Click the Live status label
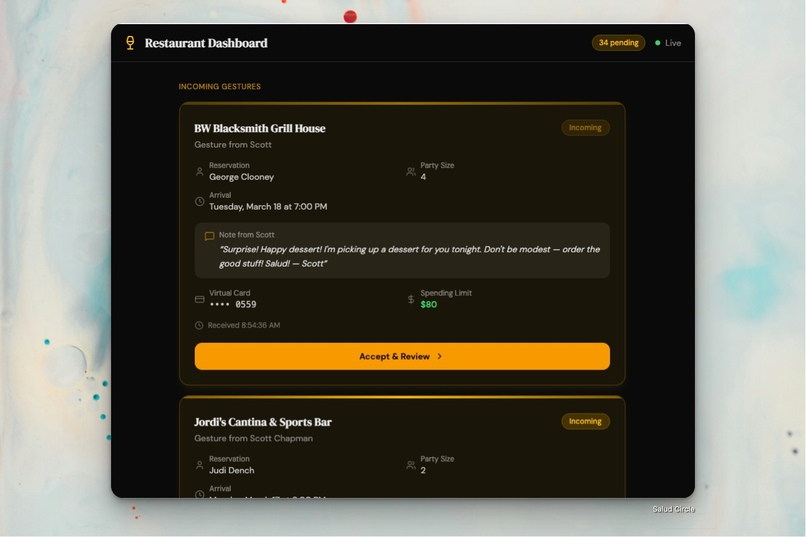The width and height of the screenshot is (806, 537). coord(673,43)
